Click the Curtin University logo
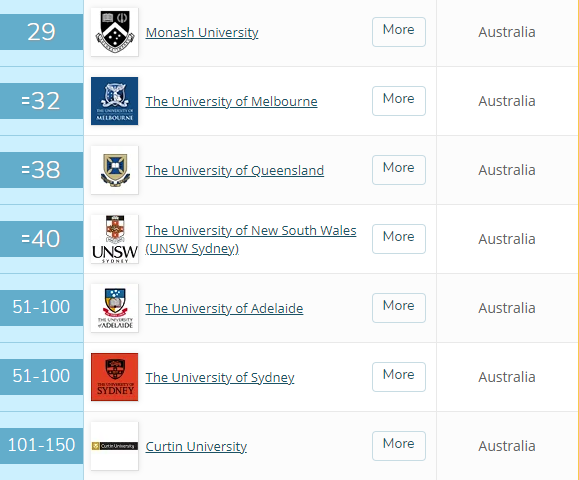579x480 pixels. (x=114, y=446)
